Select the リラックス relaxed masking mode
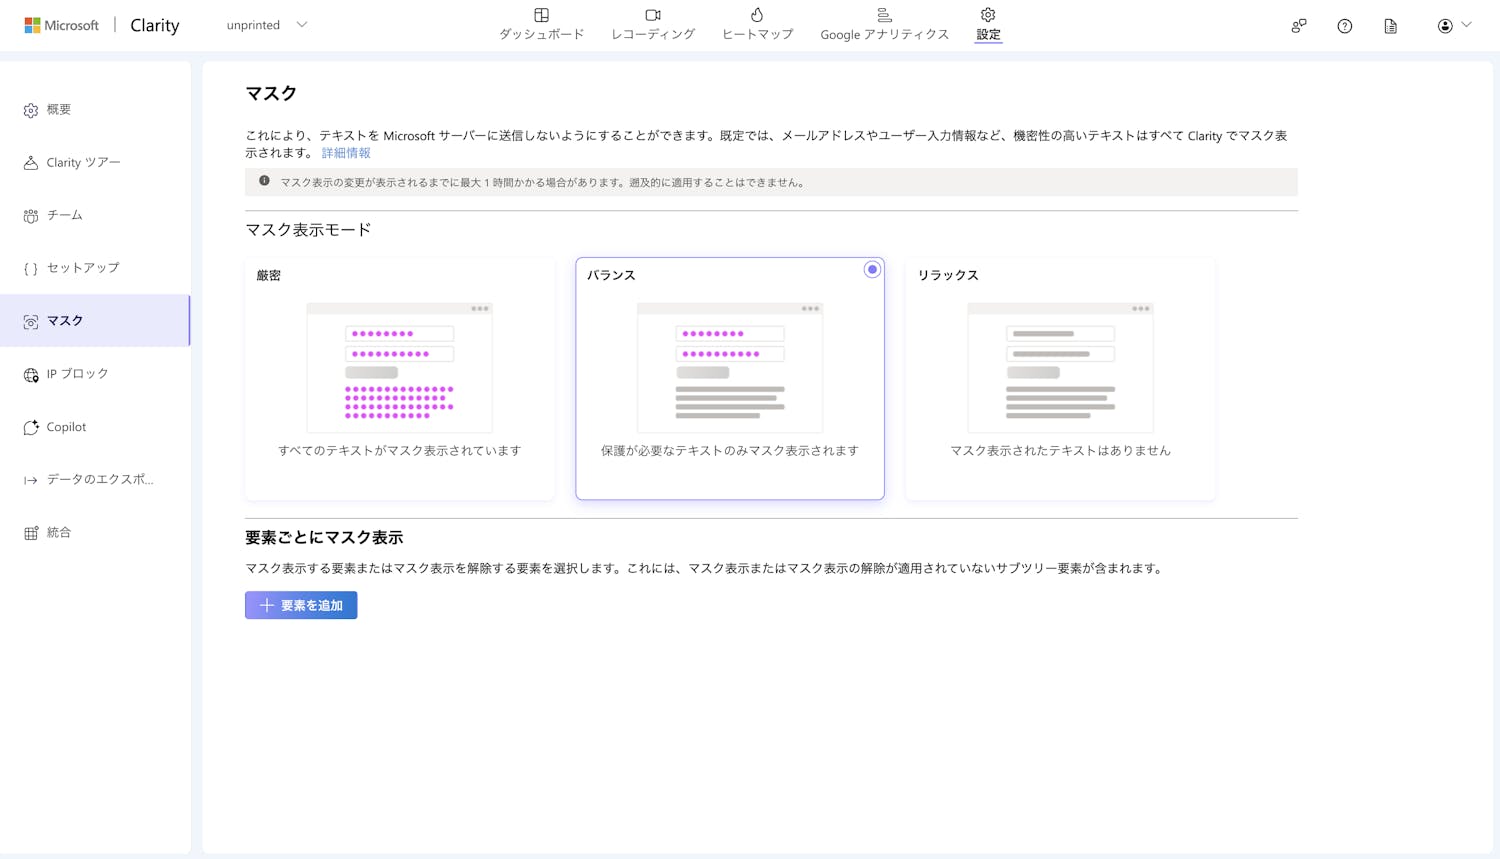 1060,378
